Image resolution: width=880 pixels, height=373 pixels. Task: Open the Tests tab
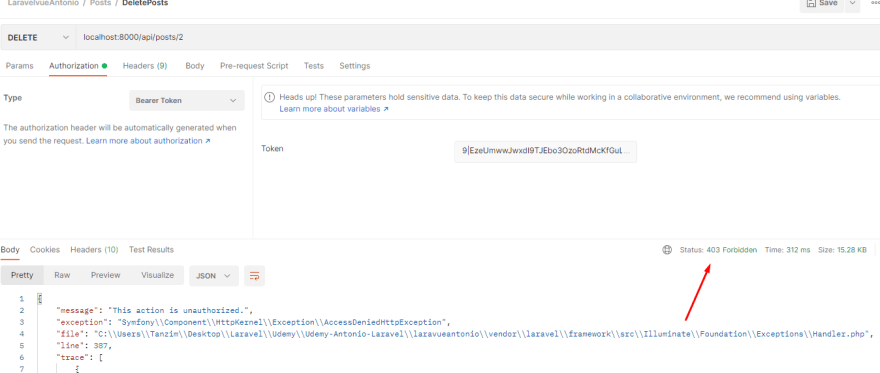[314, 66]
